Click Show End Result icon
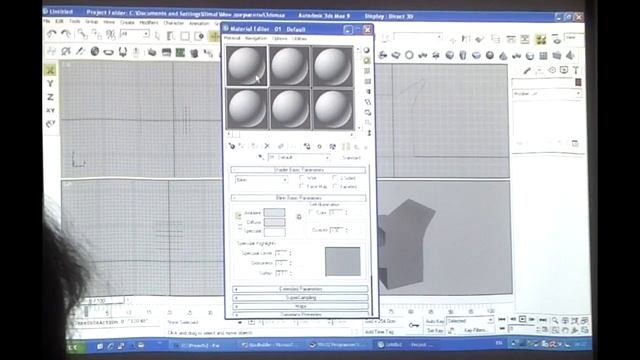640x360 pixels. coord(346,146)
